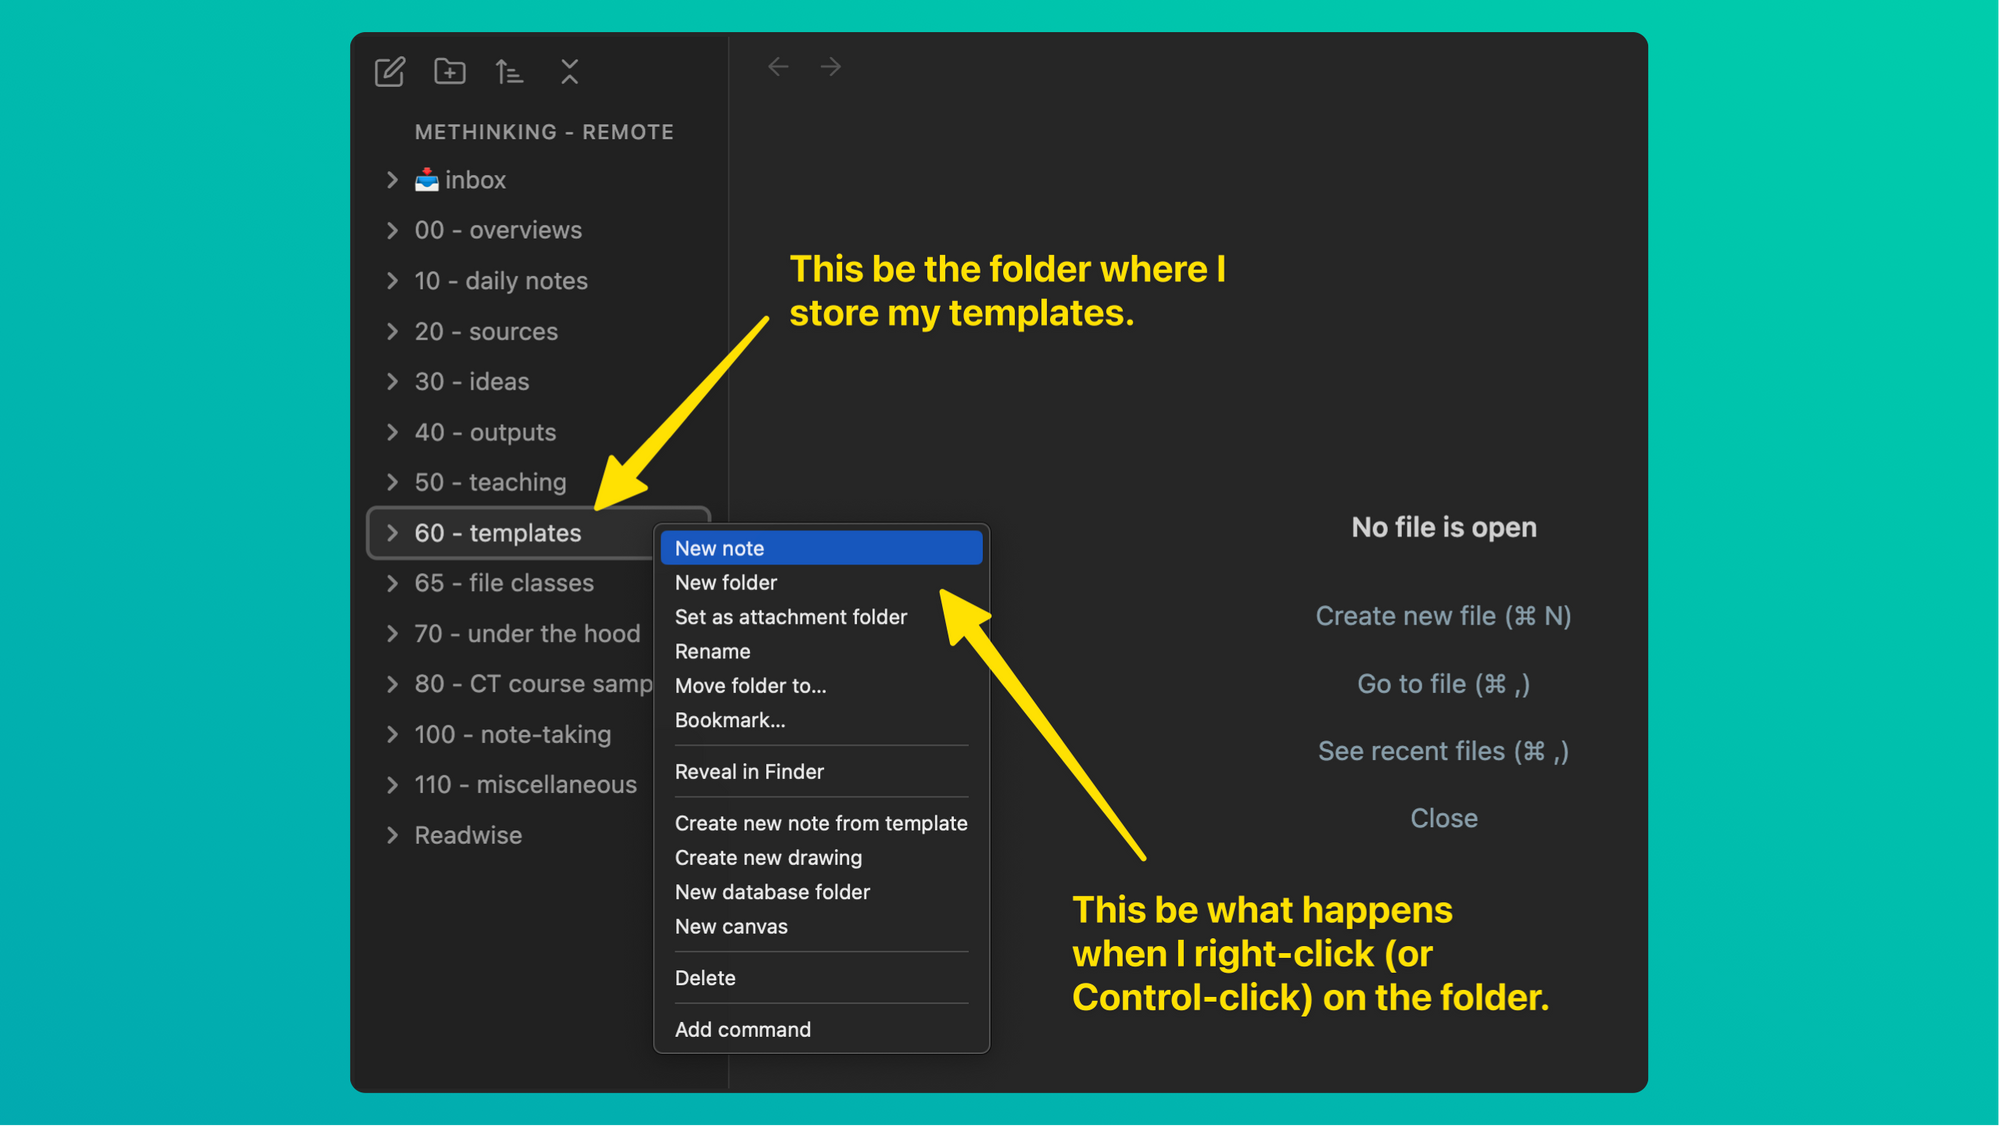Image resolution: width=2000 pixels, height=1126 pixels.
Task: Click See recent files link
Action: (x=1443, y=751)
